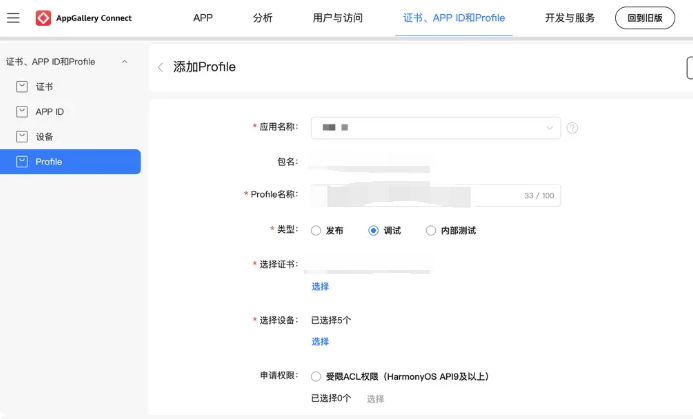
Task: Open the 用户与访问 top tab
Action: [x=338, y=18]
